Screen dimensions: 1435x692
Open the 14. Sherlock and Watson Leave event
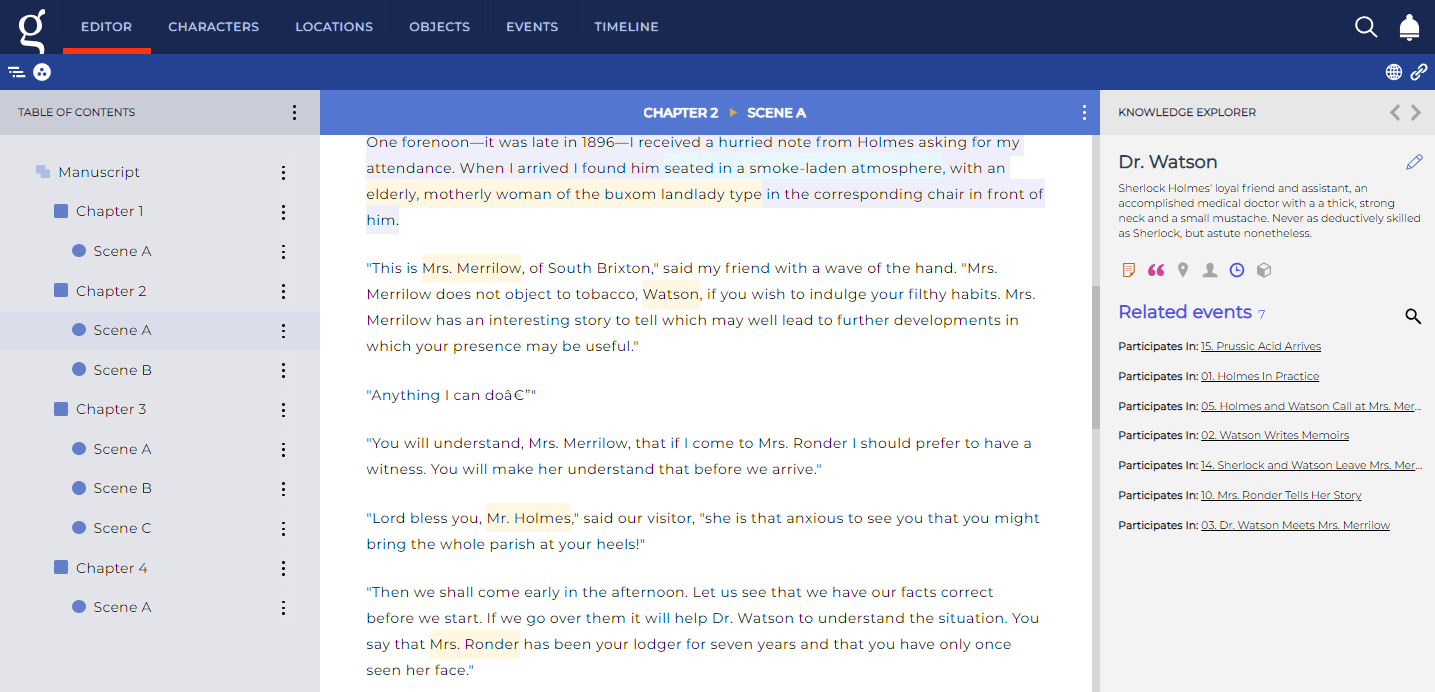pos(1311,465)
